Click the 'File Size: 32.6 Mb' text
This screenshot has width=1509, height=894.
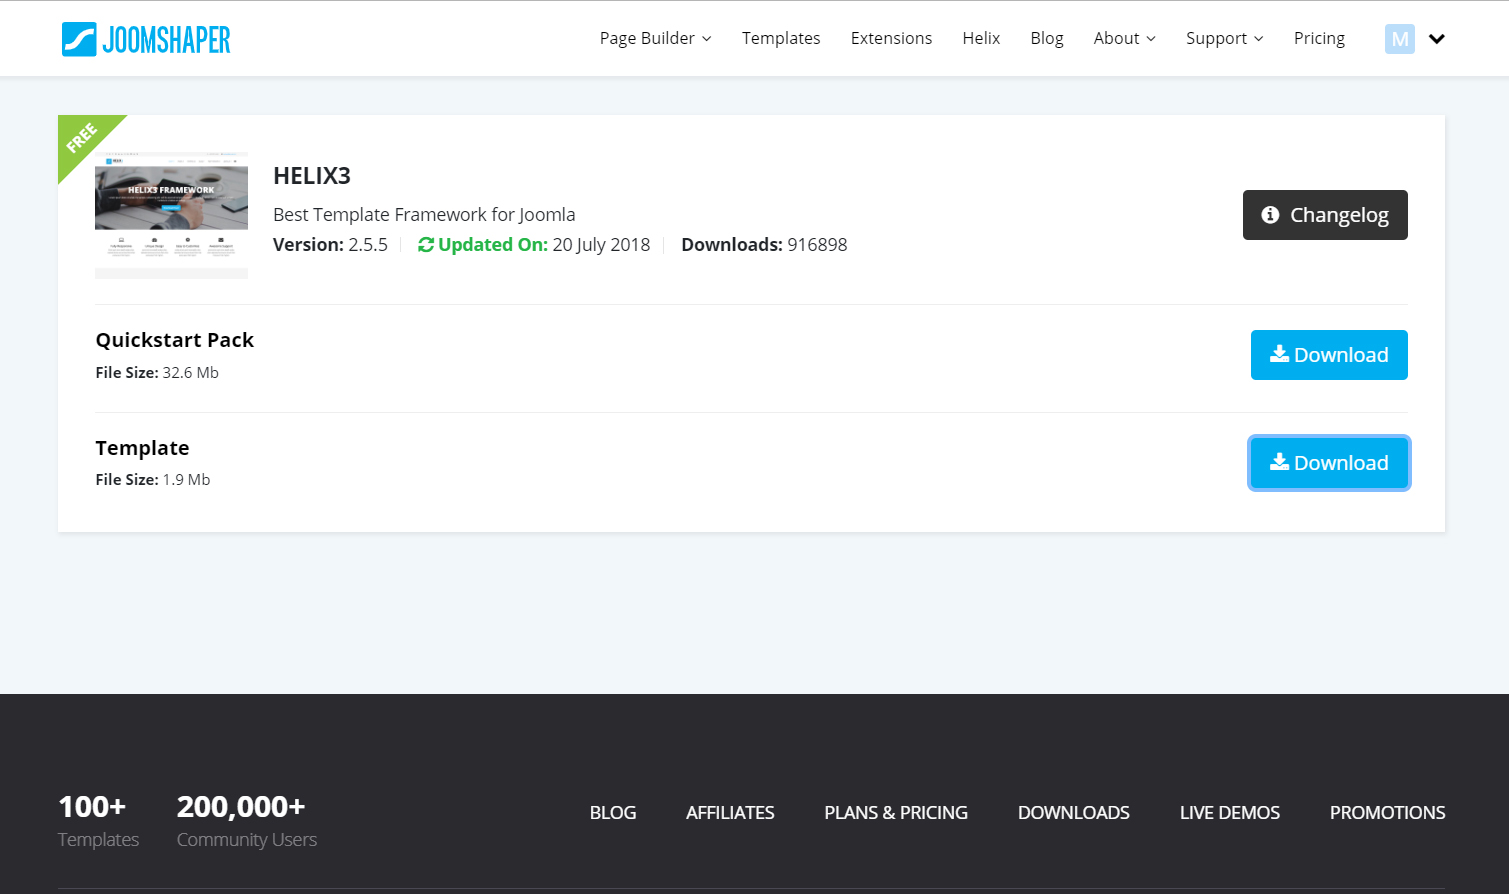[x=157, y=372]
